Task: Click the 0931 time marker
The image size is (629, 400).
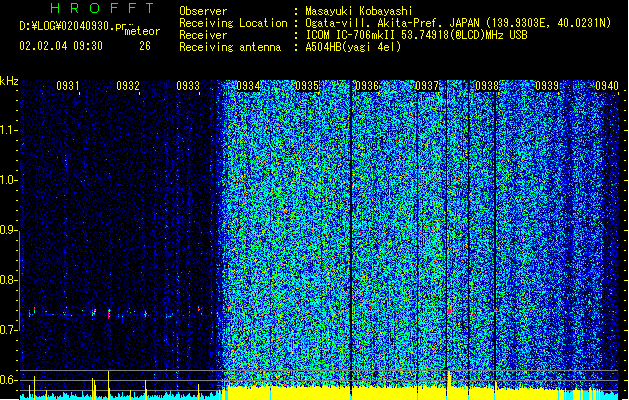Action: pyautogui.click(x=67, y=86)
